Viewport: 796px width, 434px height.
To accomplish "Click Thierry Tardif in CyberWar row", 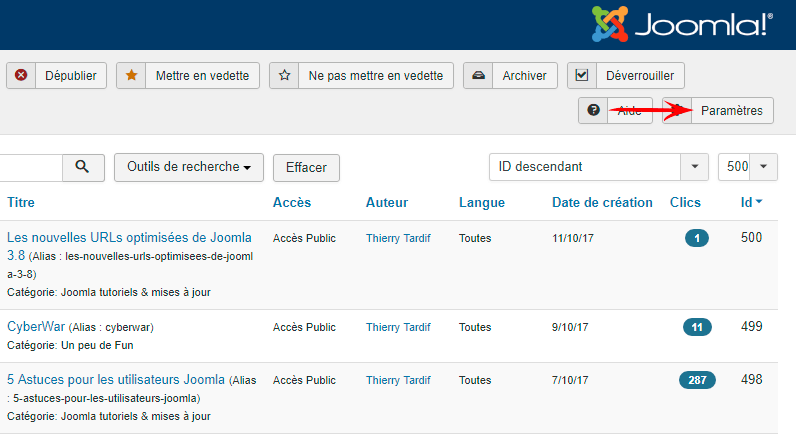I will pos(398,327).
